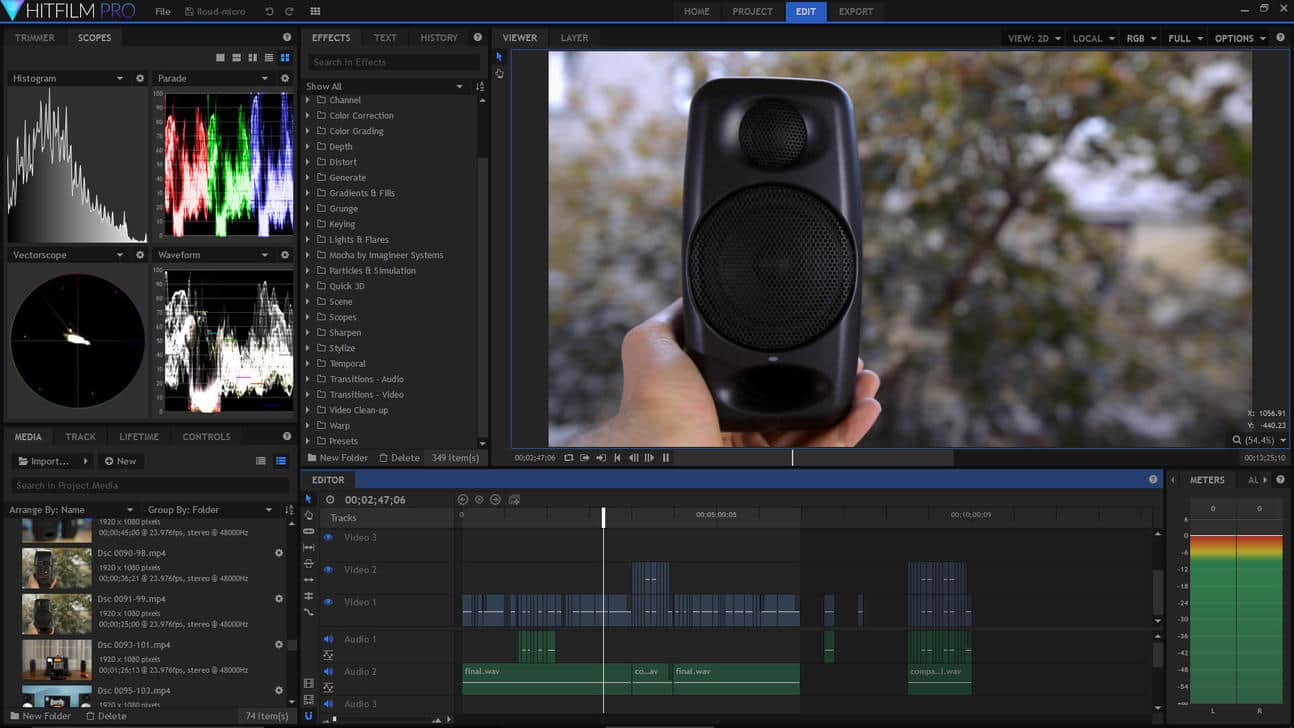Screen dimensions: 1294x728
Task: Choose the stacked rows scope layout icon
Action: click(x=269, y=58)
